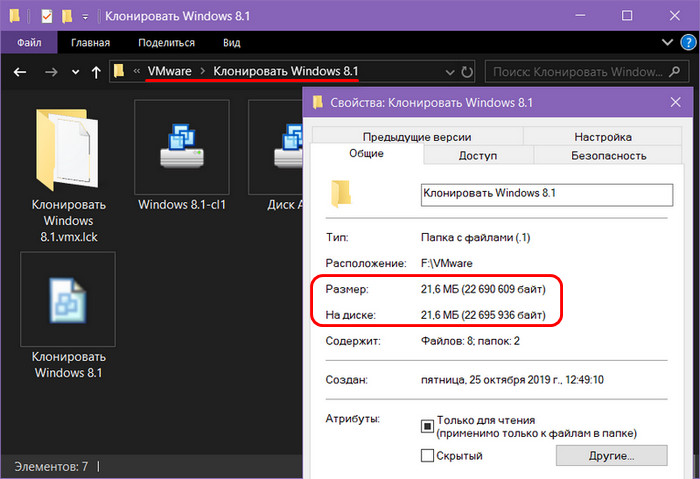
Task: Click Клонировать Windows 8.1 path segment
Action: click(x=286, y=71)
